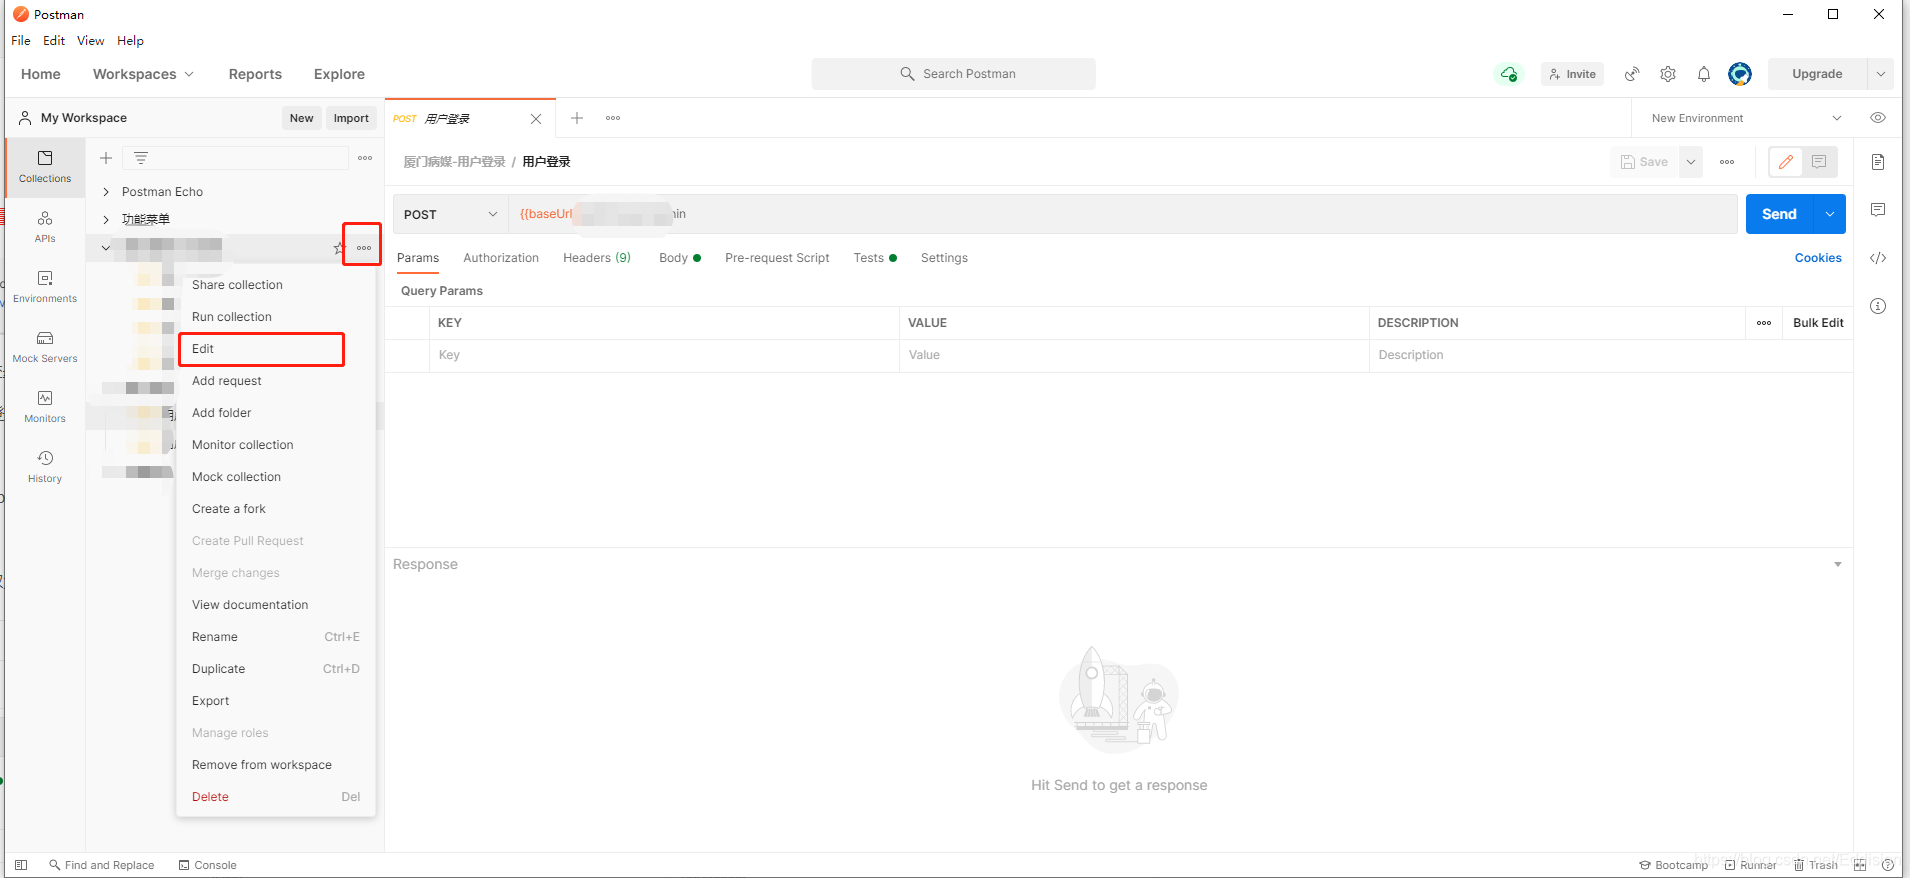The width and height of the screenshot is (1910, 878).
Task: Choose Edit from the context menu
Action: point(261,349)
